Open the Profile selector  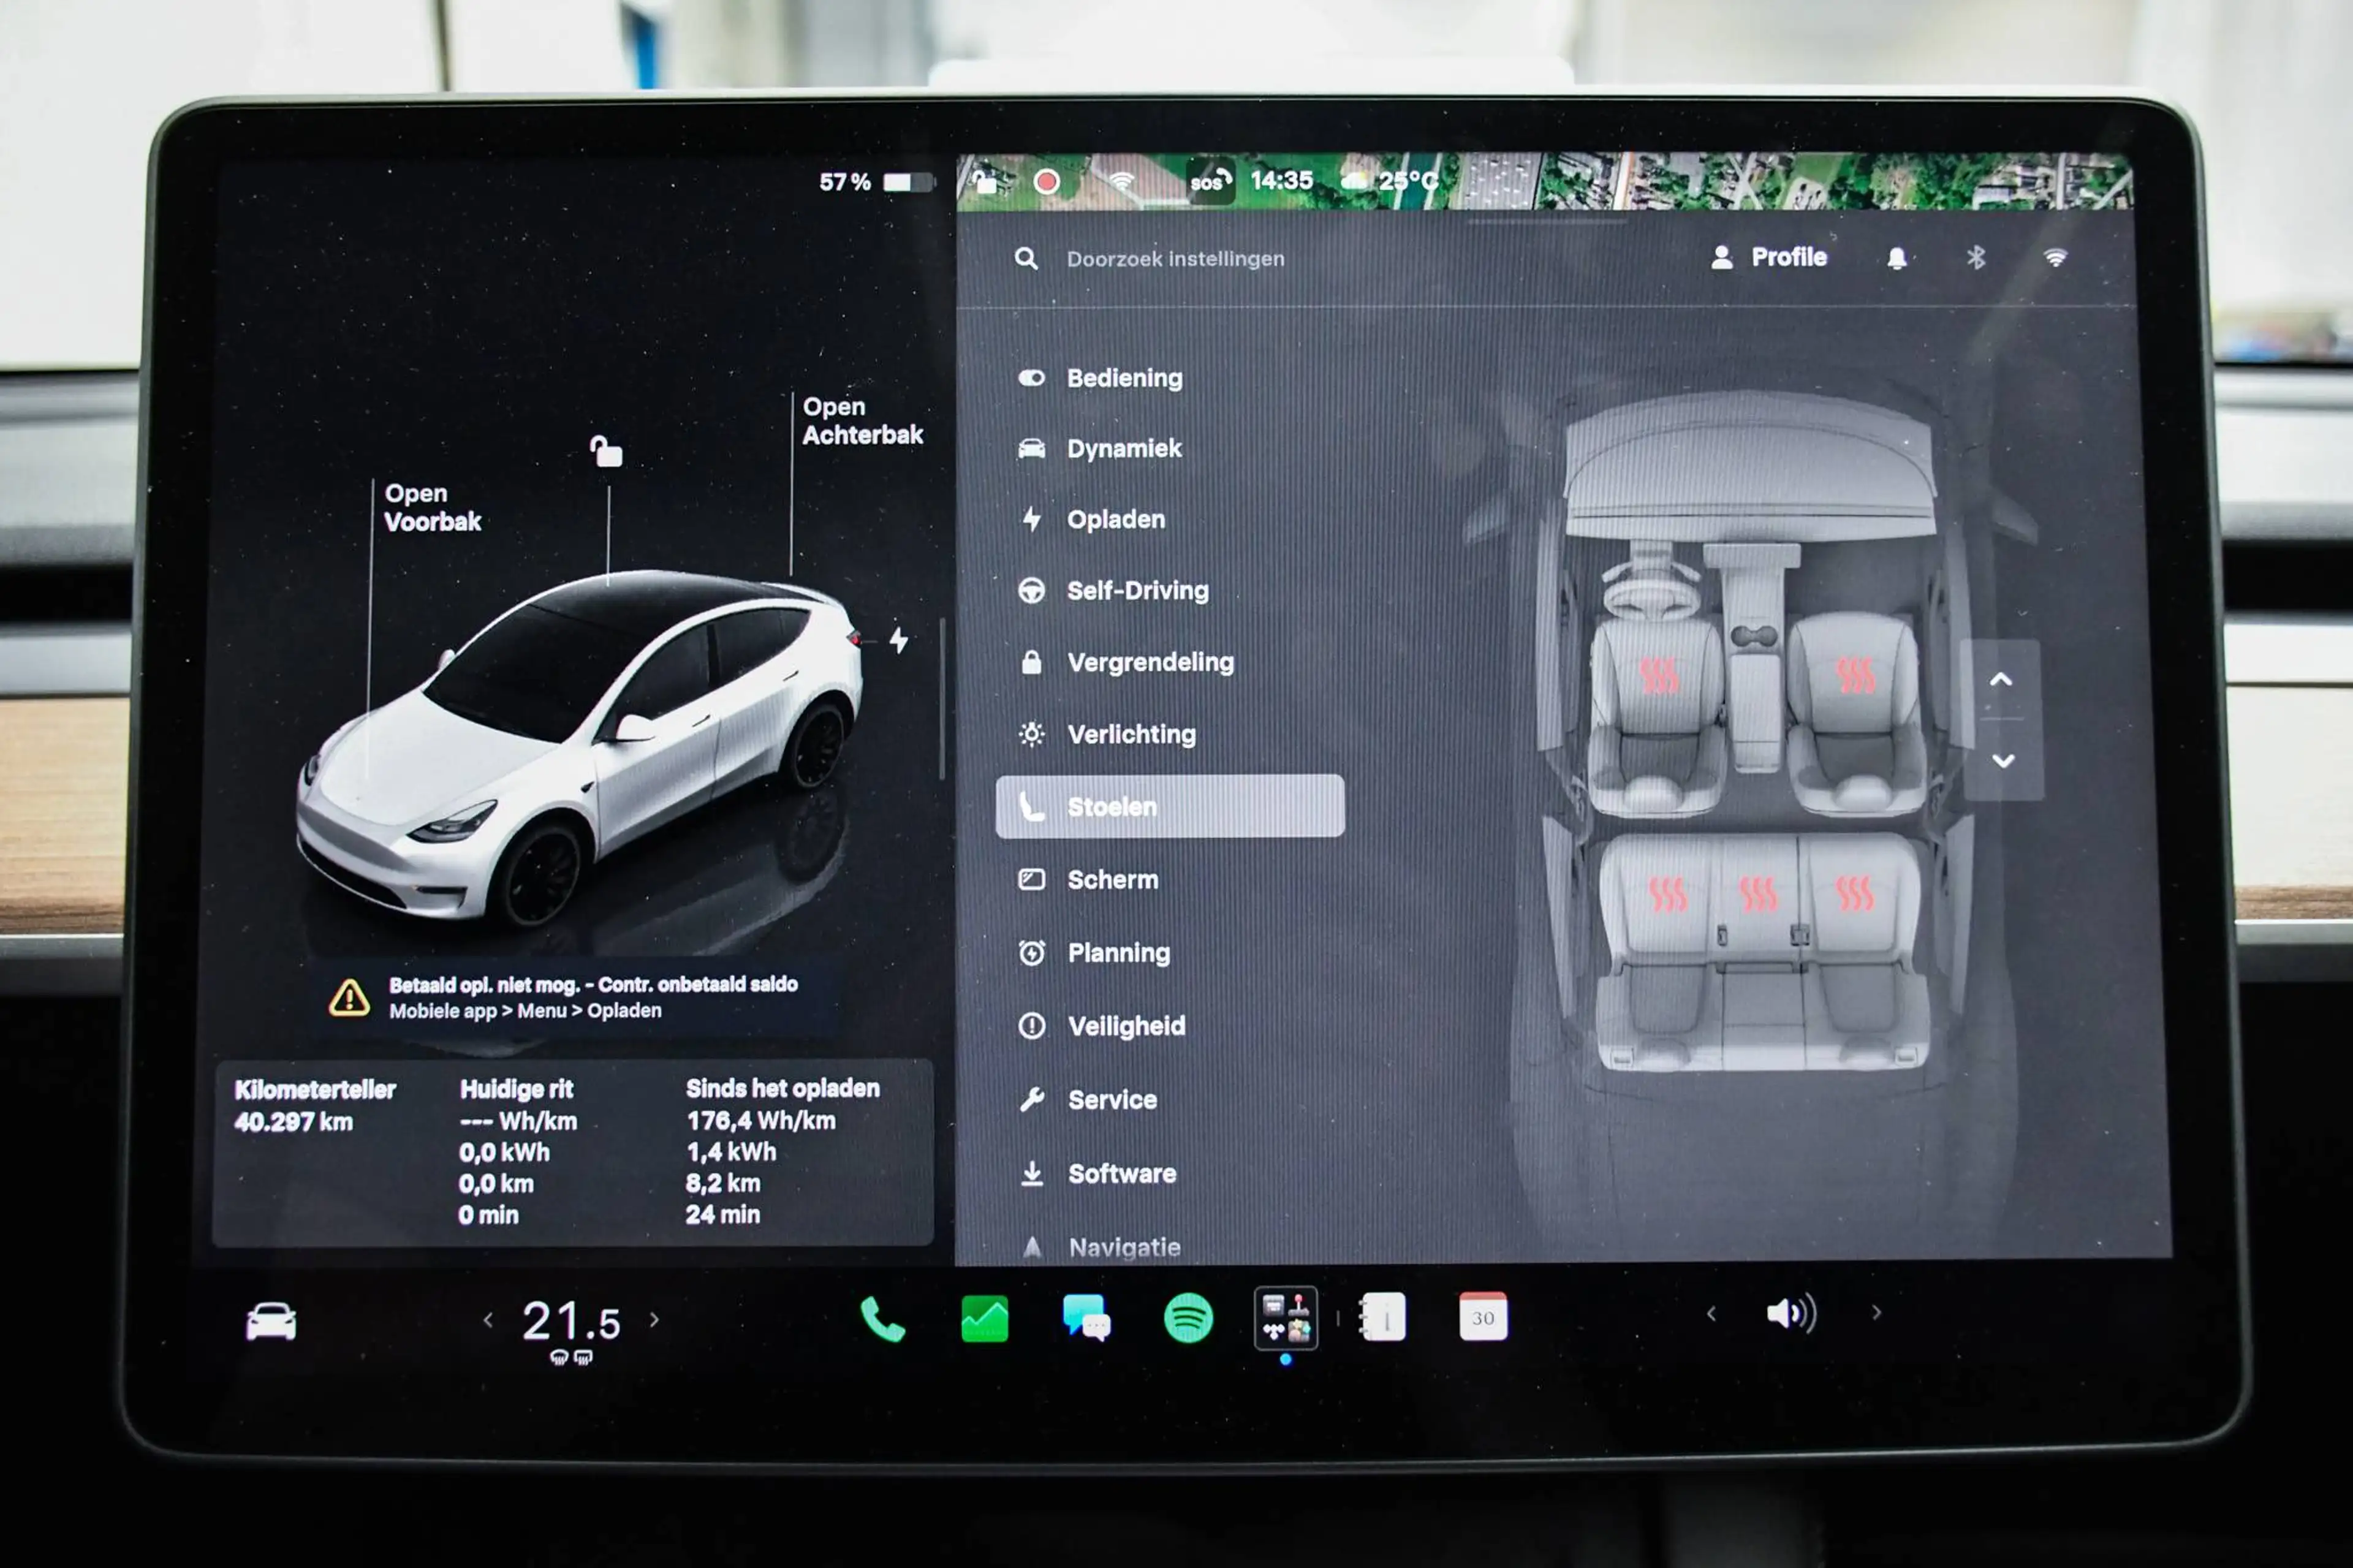point(1769,257)
